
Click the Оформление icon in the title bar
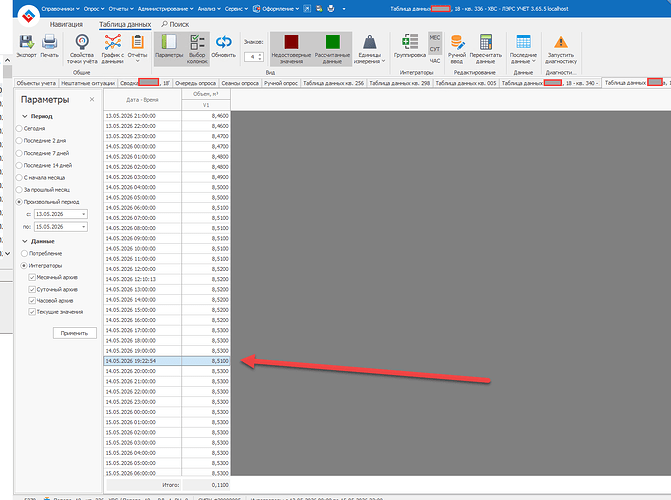[256, 9]
